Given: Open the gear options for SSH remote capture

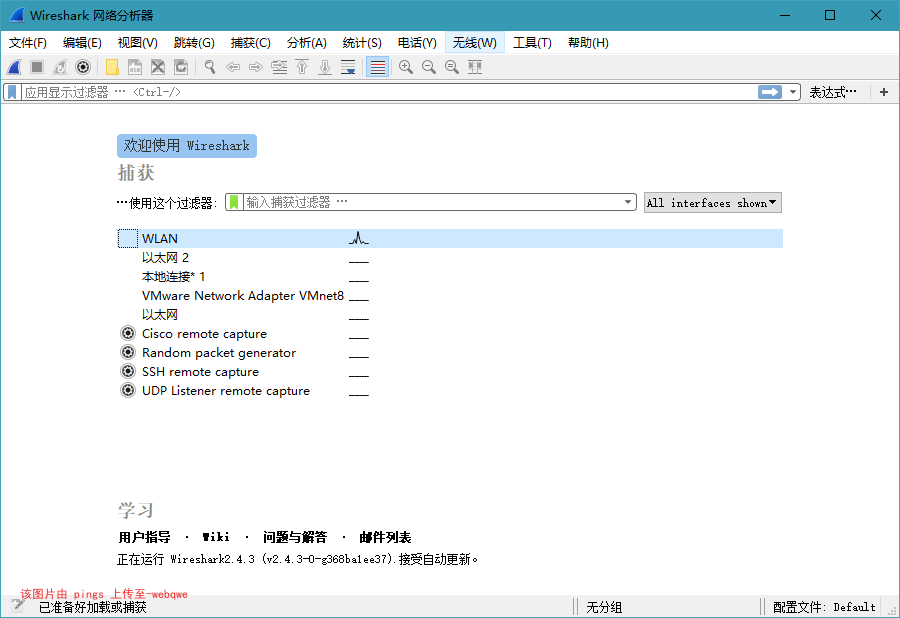Looking at the screenshot, I should pyautogui.click(x=128, y=371).
